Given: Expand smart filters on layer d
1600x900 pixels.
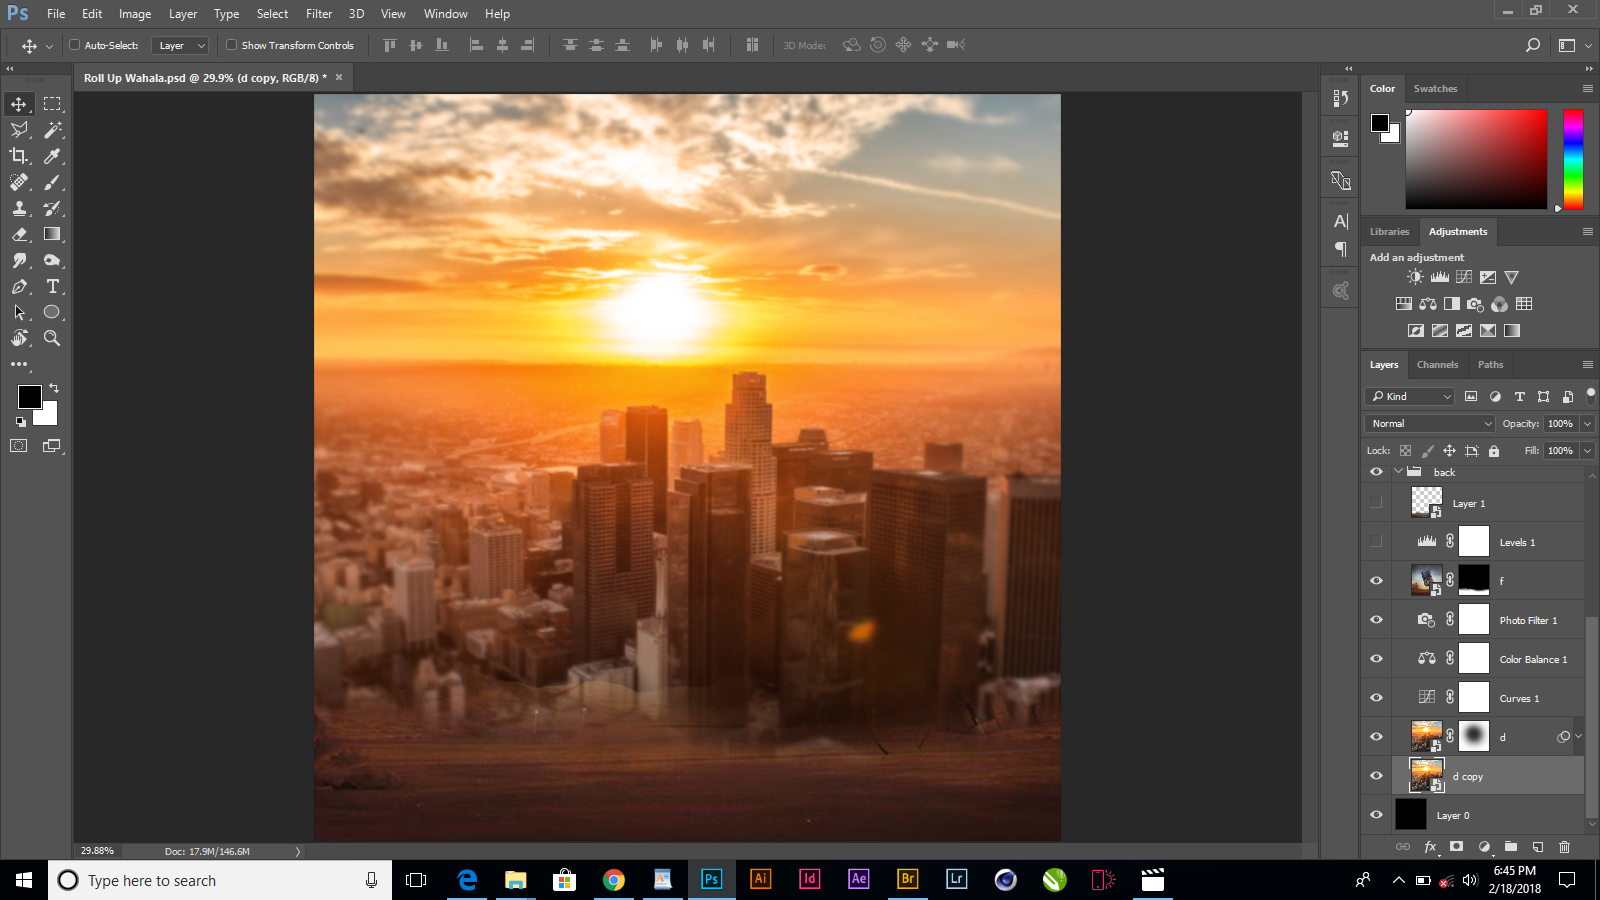Looking at the screenshot, I should click(x=1579, y=737).
